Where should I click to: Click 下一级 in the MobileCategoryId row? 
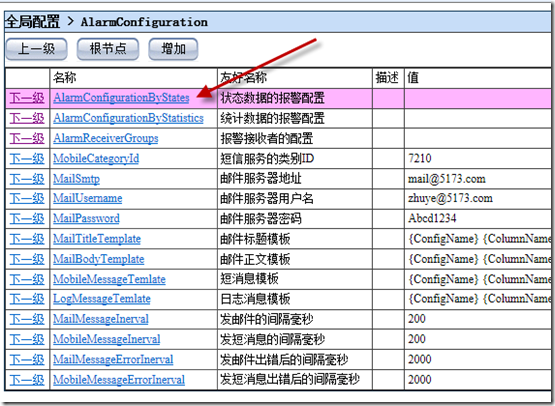click(27, 158)
